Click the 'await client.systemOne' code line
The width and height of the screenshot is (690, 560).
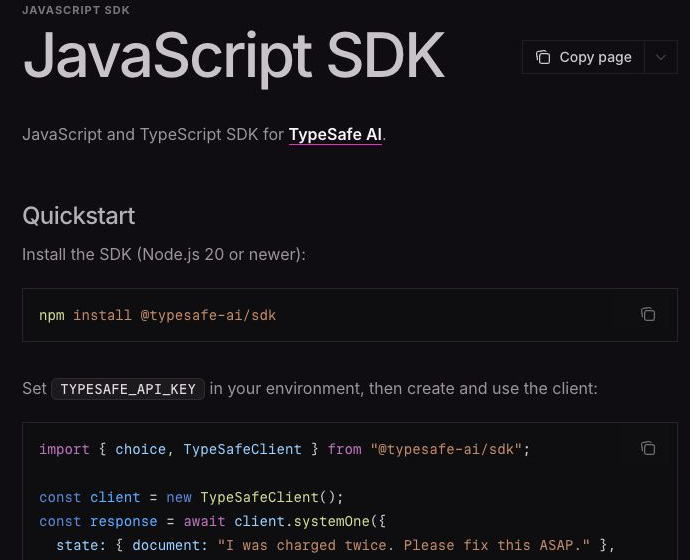pyautogui.click(x=212, y=521)
